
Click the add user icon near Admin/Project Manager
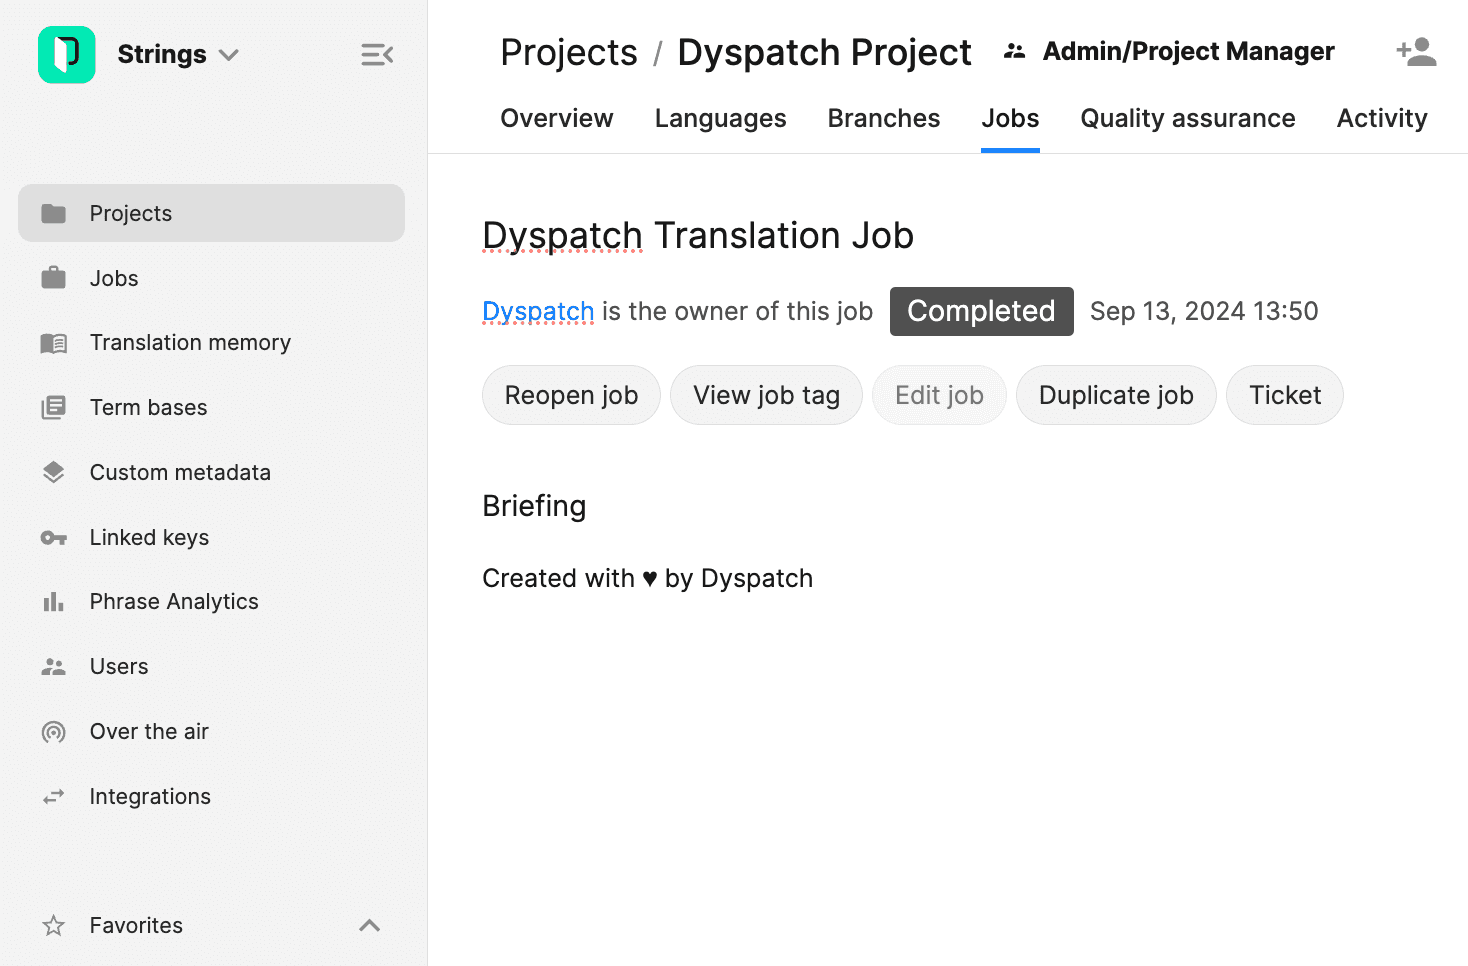coord(1416,51)
